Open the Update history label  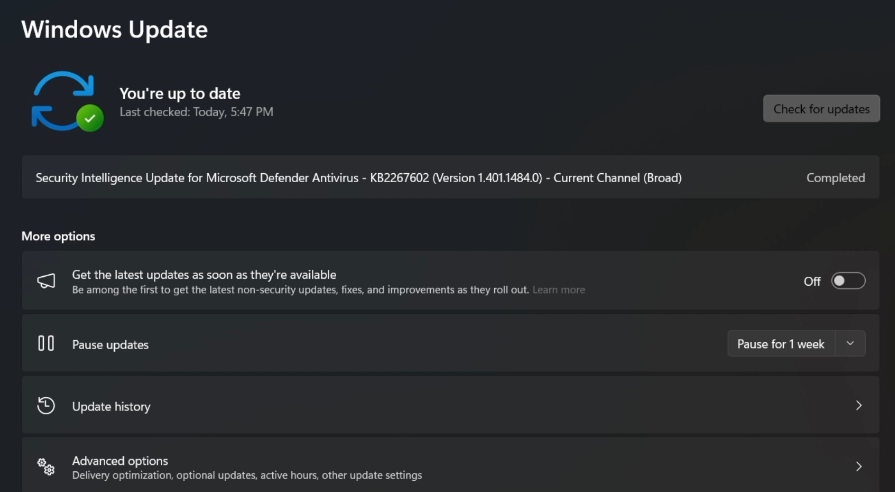tap(111, 407)
